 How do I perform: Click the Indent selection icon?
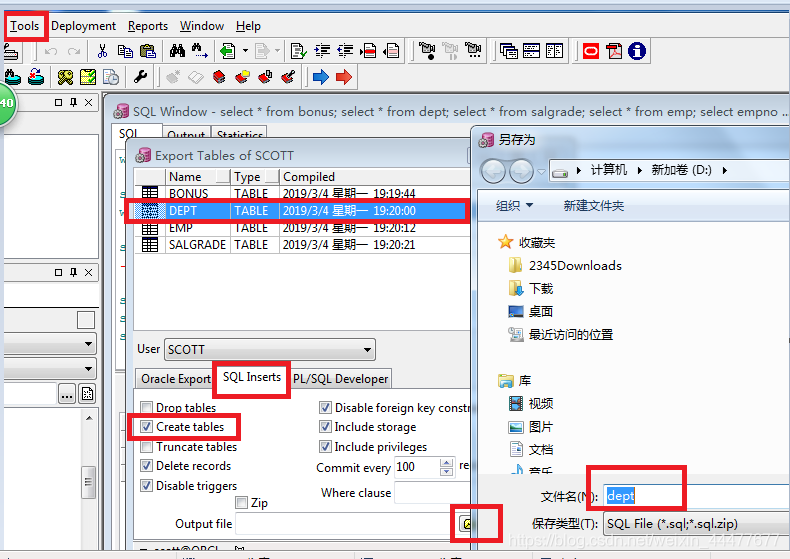[x=322, y=51]
